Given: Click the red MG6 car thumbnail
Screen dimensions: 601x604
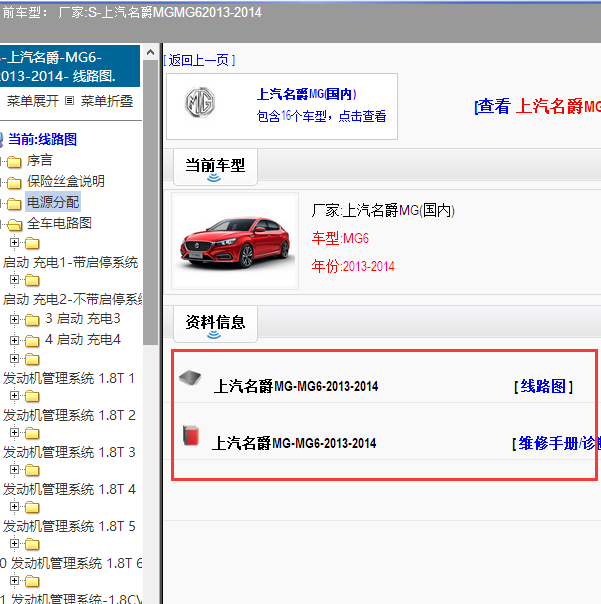Looking at the screenshot, I should (x=235, y=241).
